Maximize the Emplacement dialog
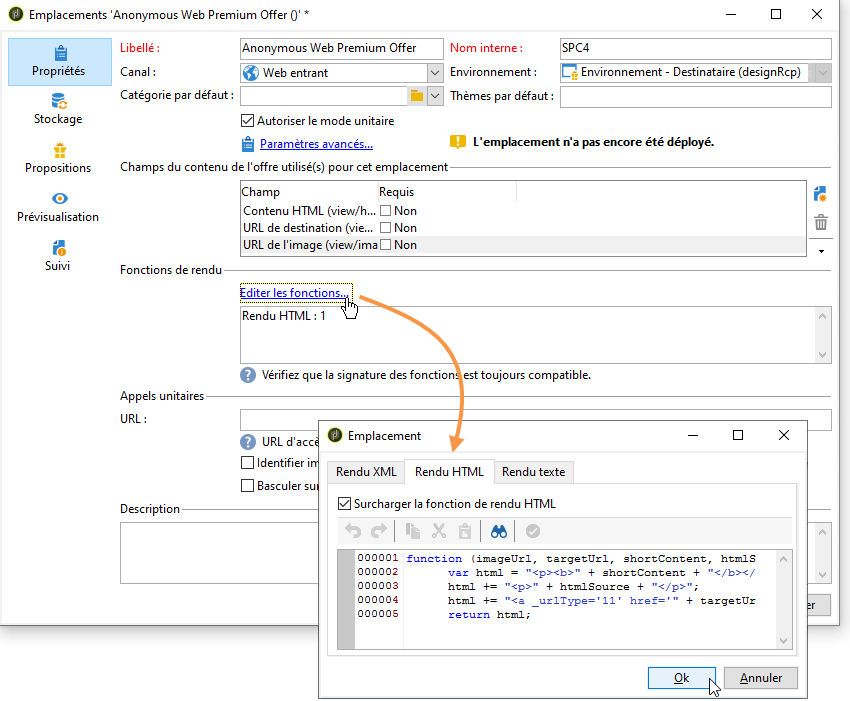 tap(738, 435)
